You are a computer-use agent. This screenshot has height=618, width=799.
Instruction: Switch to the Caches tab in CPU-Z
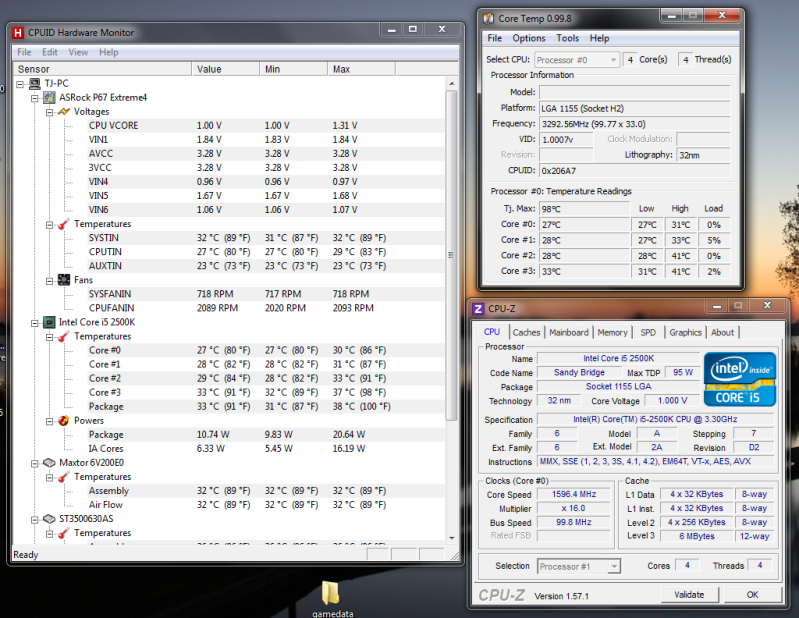coord(526,333)
